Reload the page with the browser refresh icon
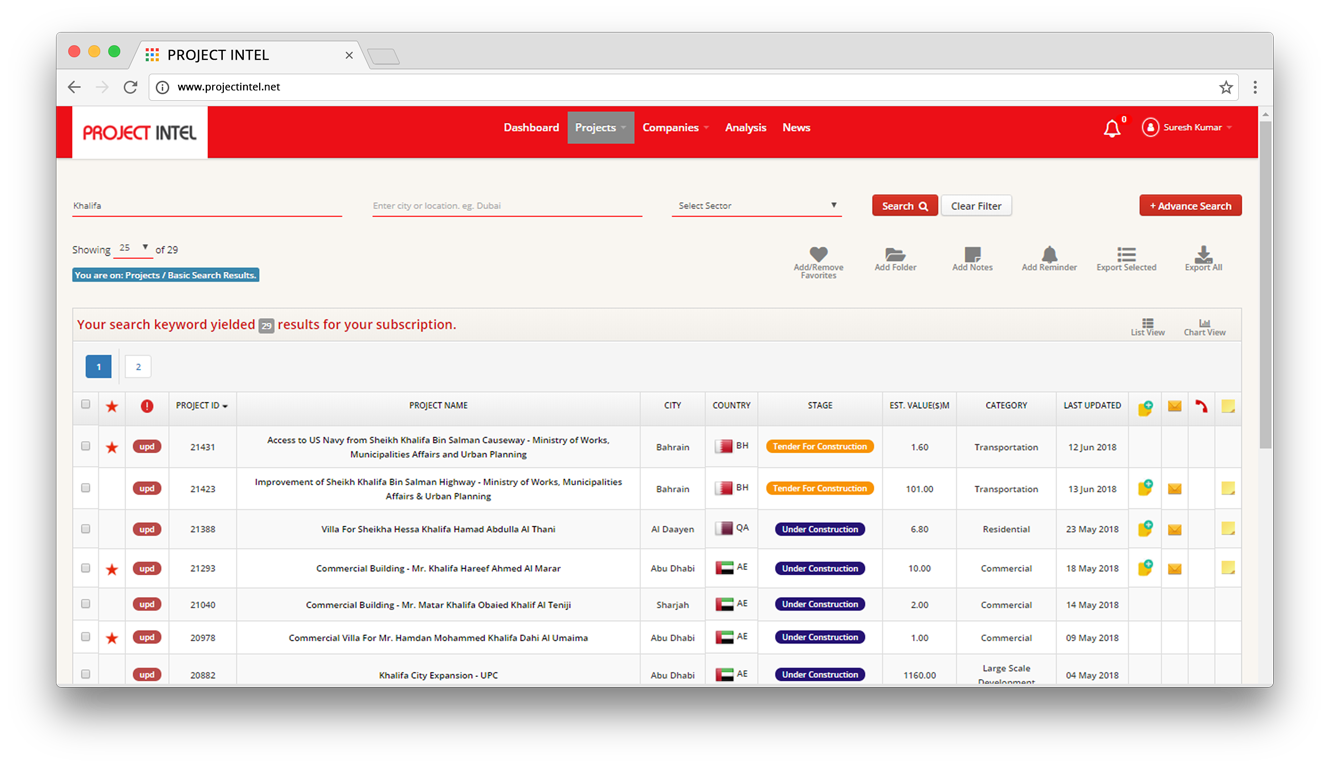The width and height of the screenshot is (1329, 767). pyautogui.click(x=130, y=87)
